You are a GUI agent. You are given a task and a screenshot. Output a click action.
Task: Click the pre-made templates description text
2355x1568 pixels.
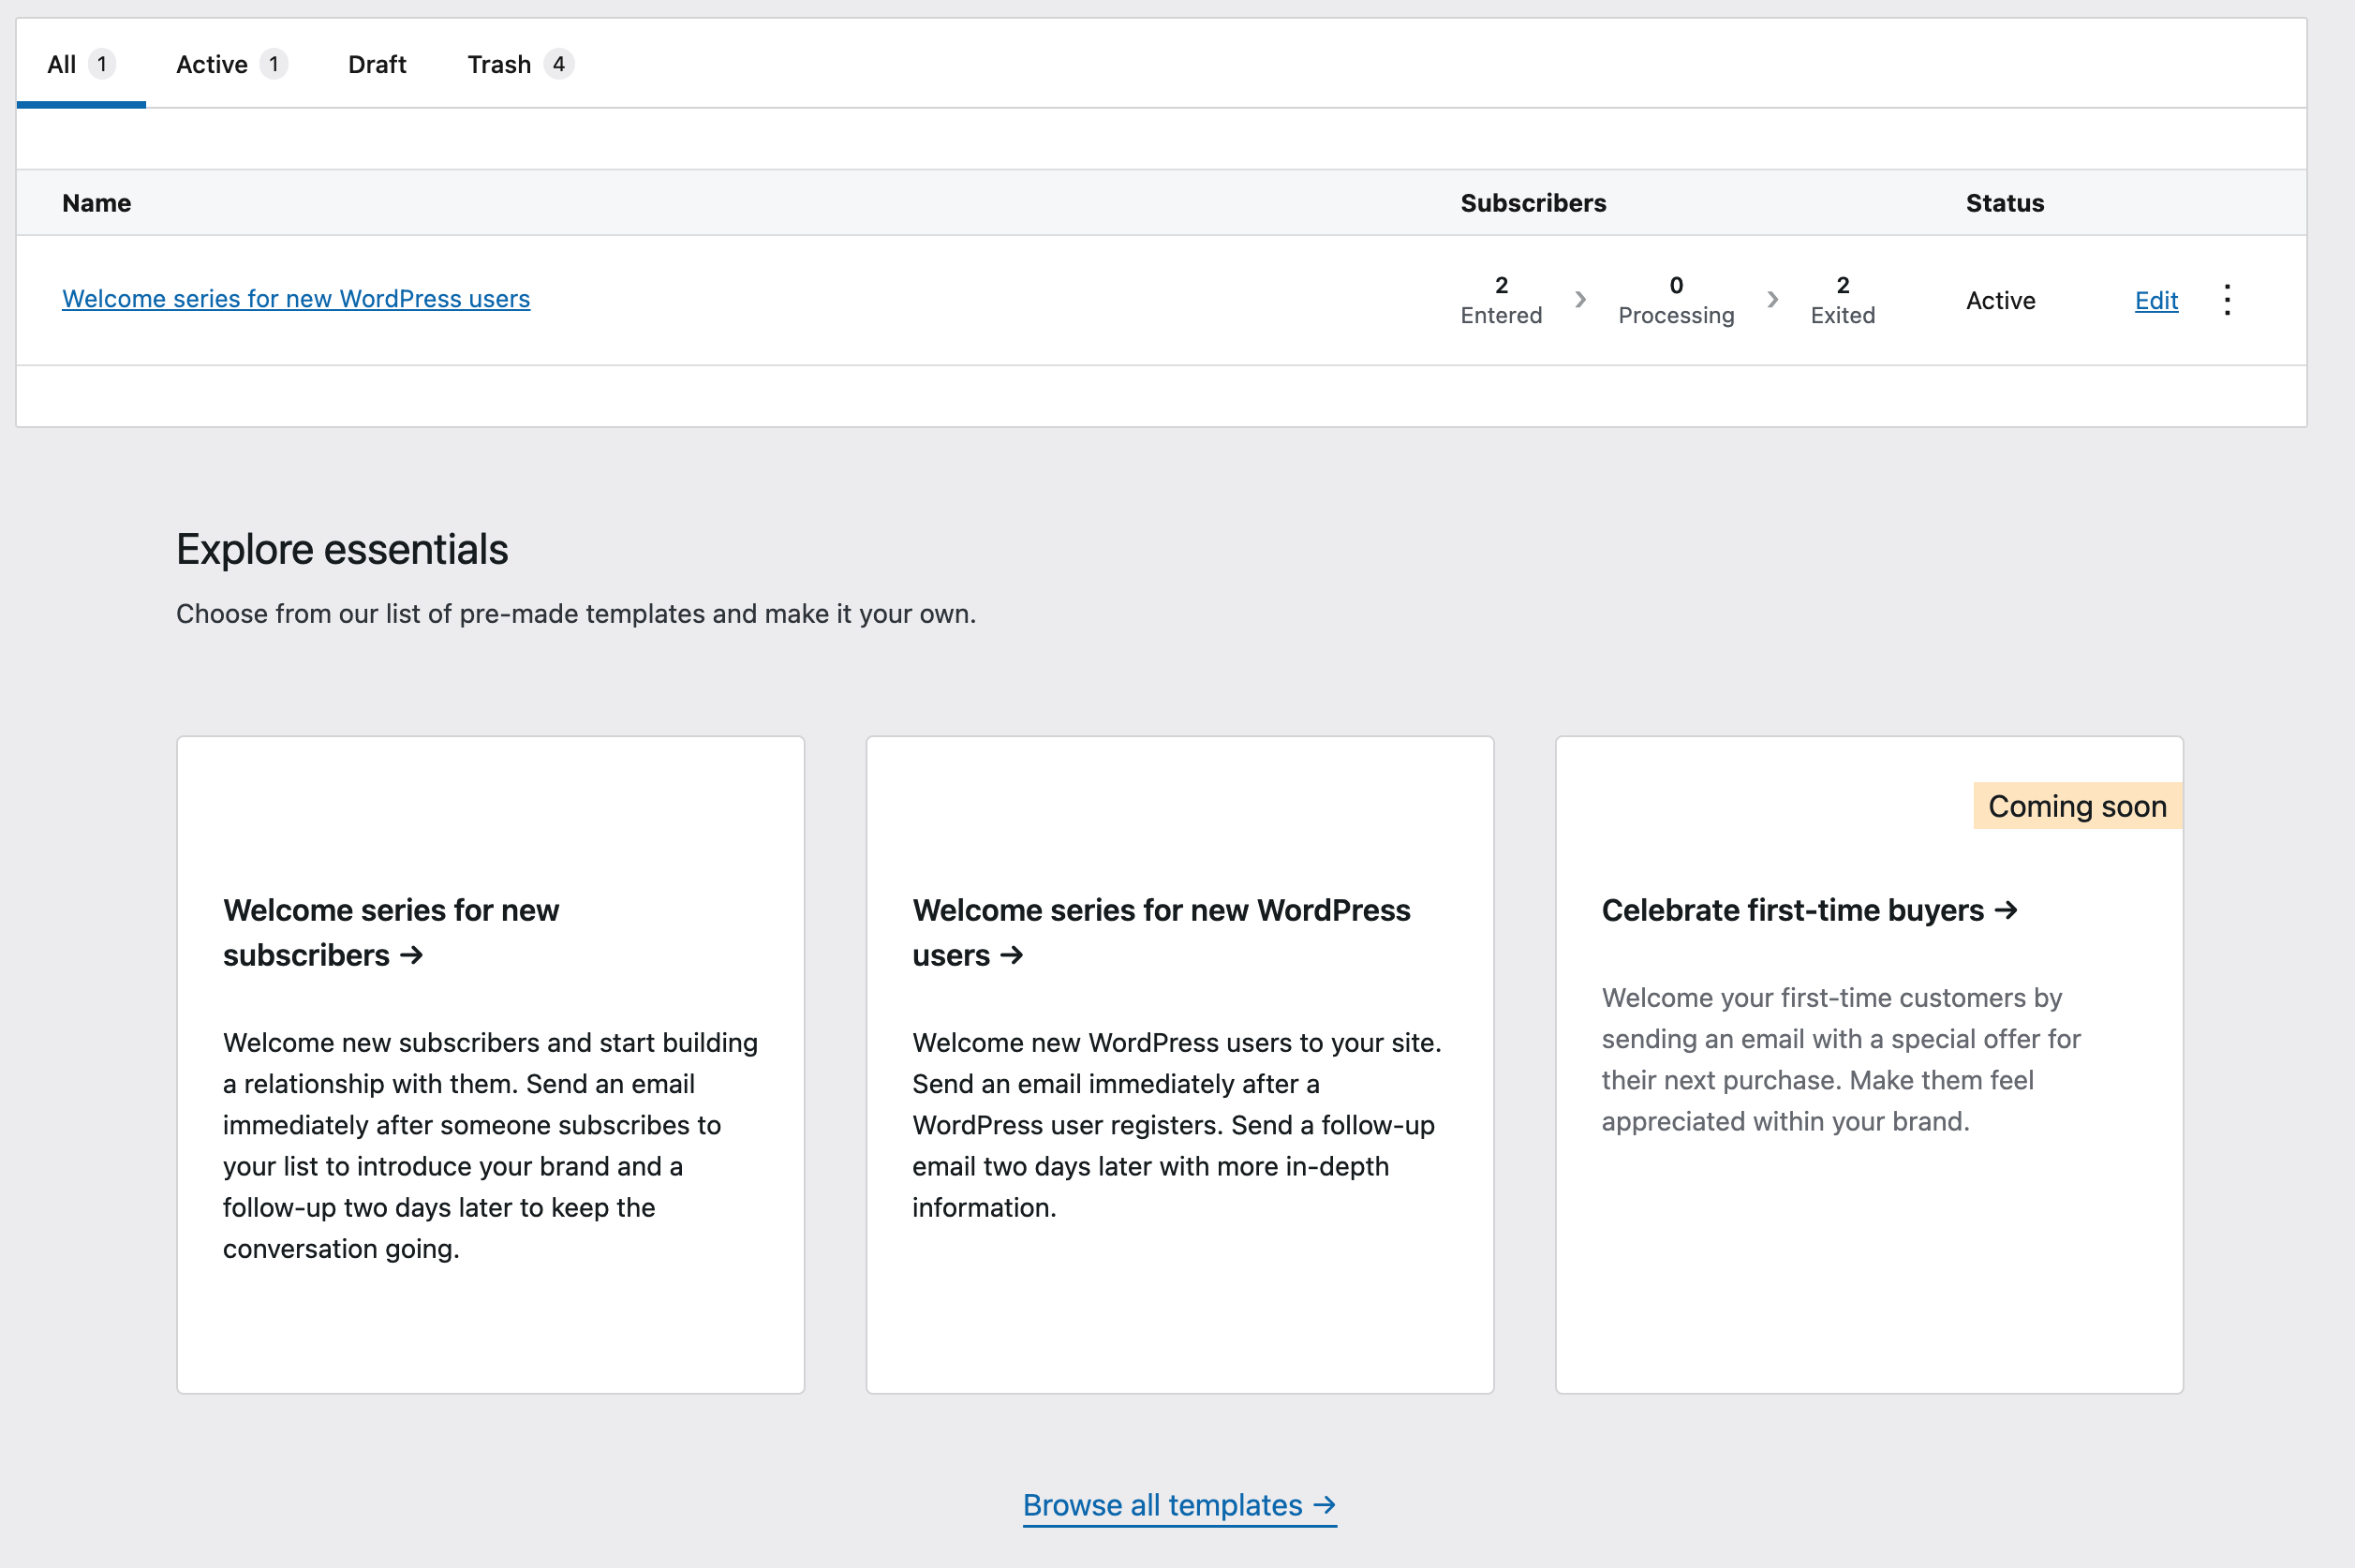pyautogui.click(x=576, y=613)
